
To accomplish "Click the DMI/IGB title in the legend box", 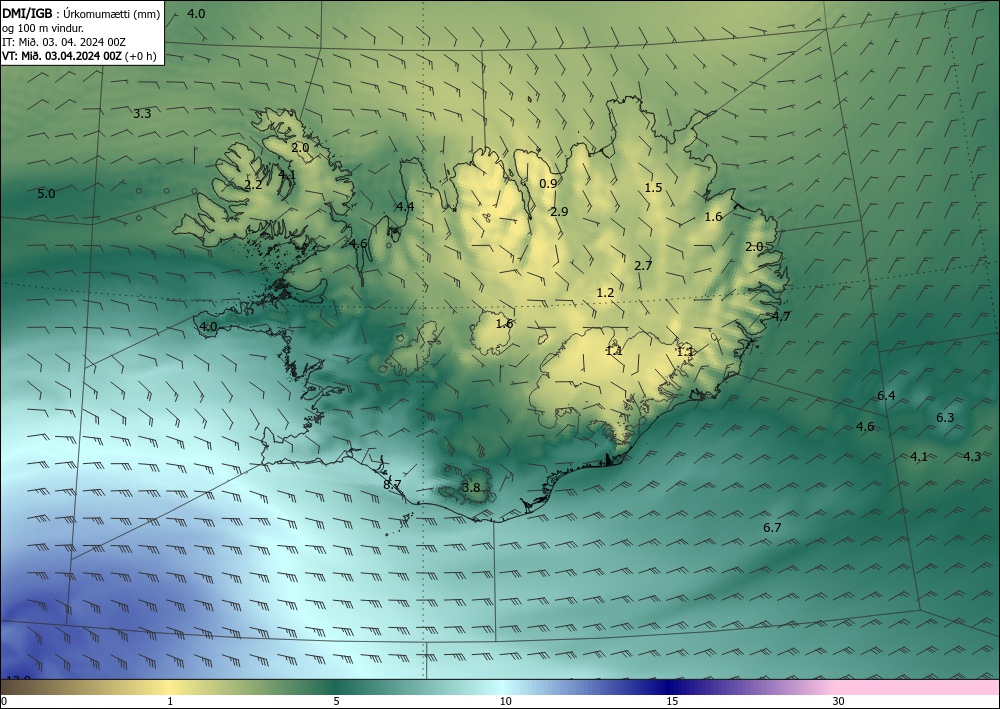I will click(x=27, y=14).
